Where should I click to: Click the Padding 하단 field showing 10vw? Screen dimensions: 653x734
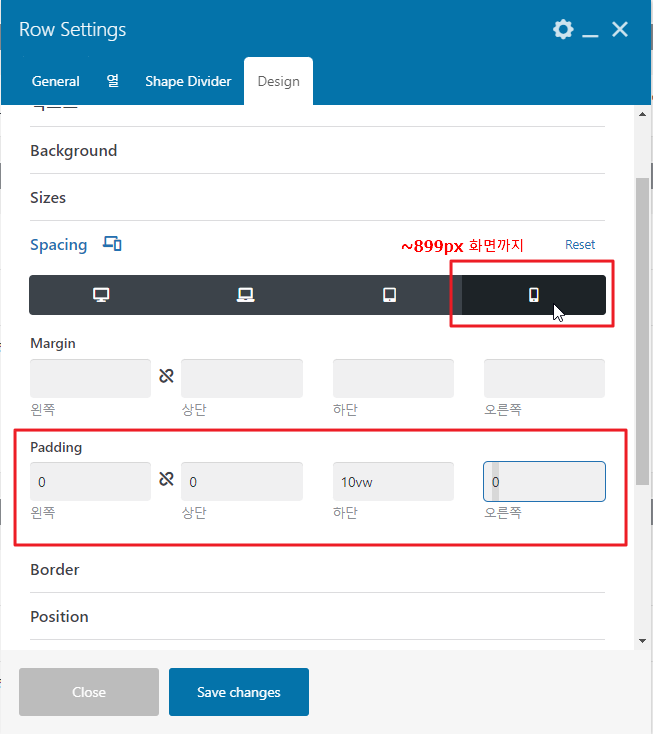[393, 482]
